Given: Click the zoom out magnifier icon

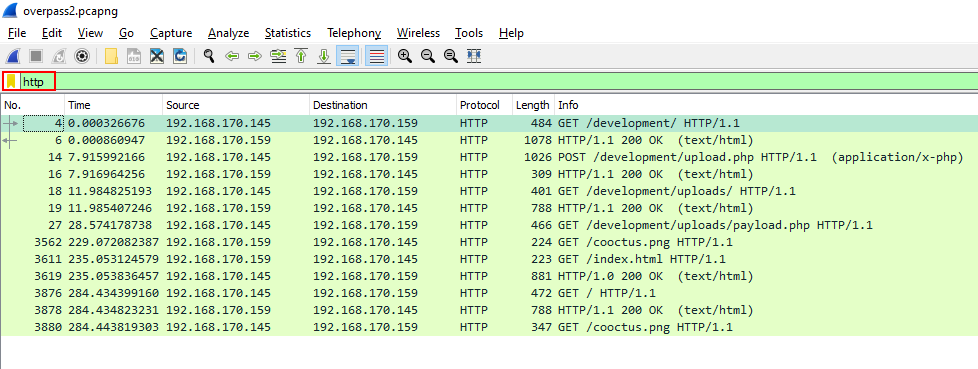Looking at the screenshot, I should [x=428, y=56].
